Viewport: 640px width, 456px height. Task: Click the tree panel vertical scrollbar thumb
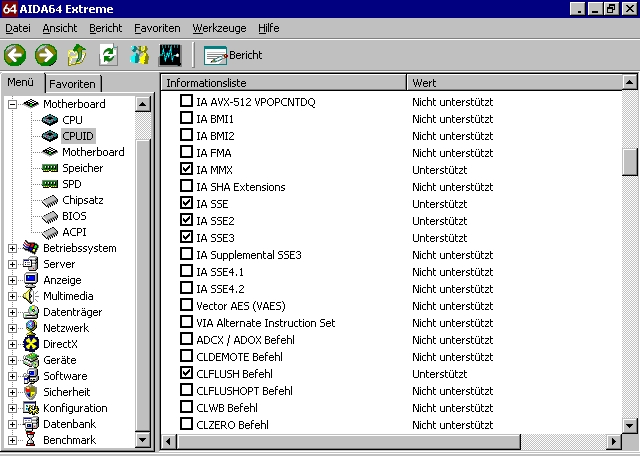point(143,286)
